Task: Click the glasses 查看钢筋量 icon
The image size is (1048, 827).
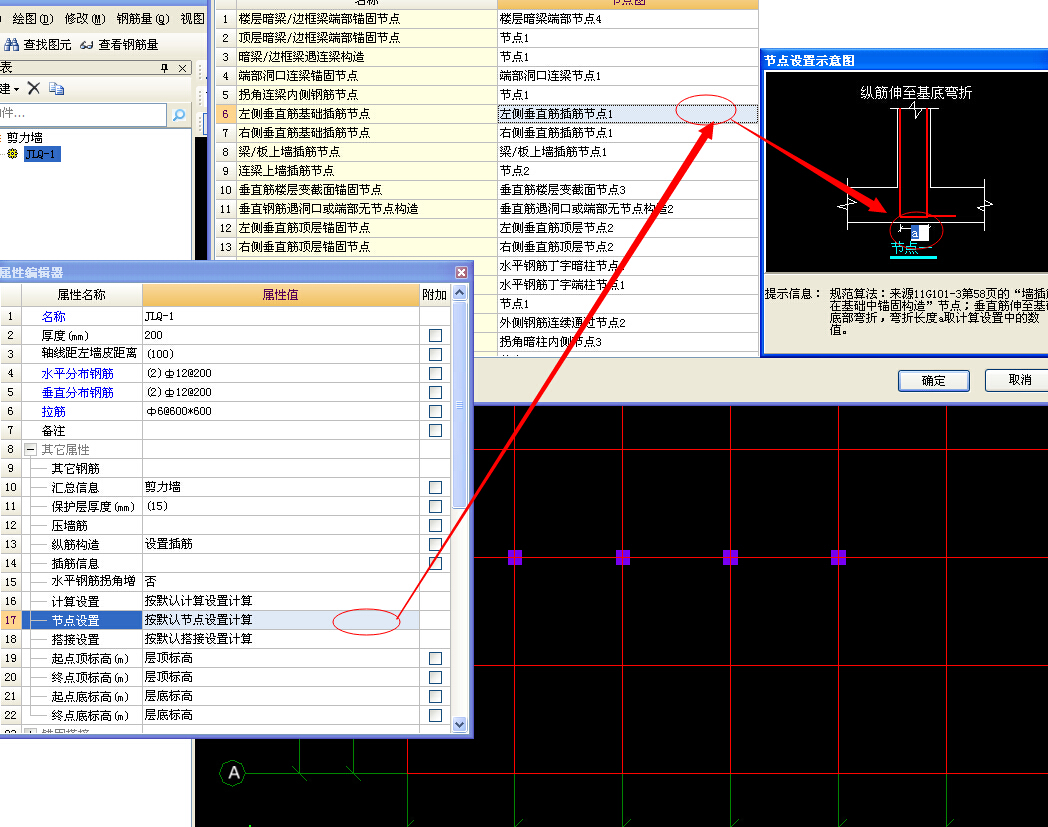Action: click(86, 45)
